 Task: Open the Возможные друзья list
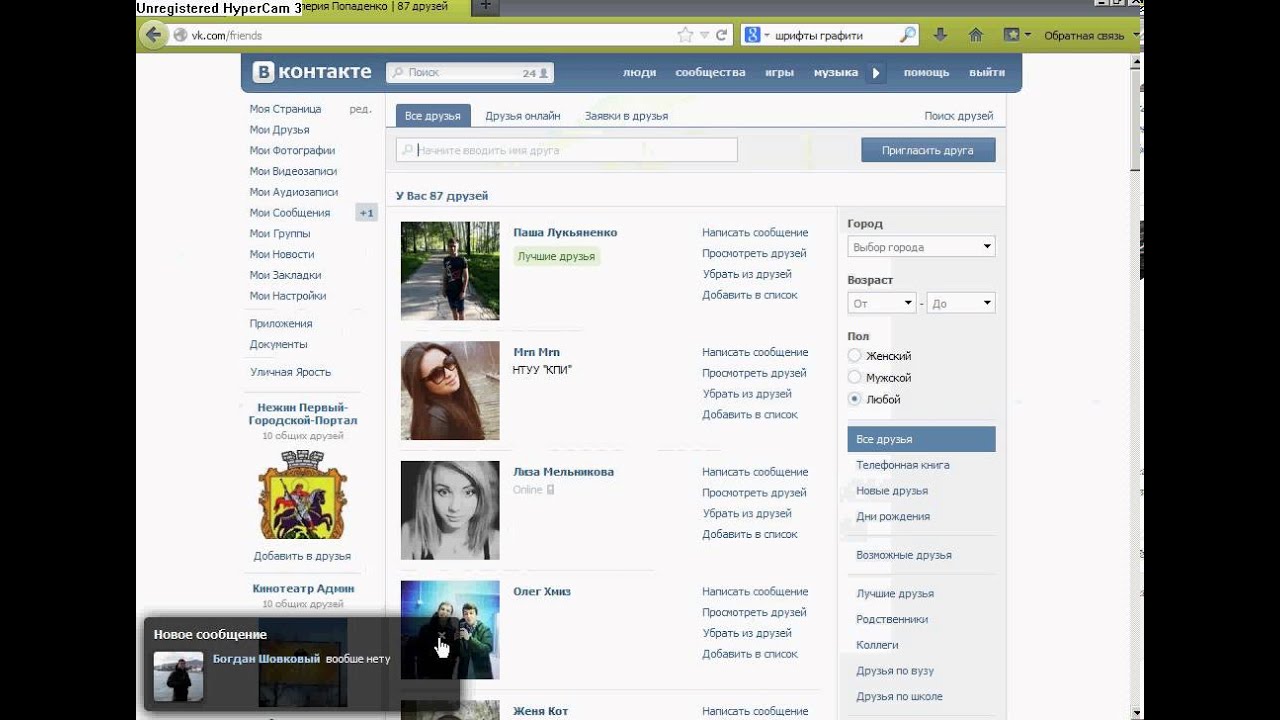(904, 555)
